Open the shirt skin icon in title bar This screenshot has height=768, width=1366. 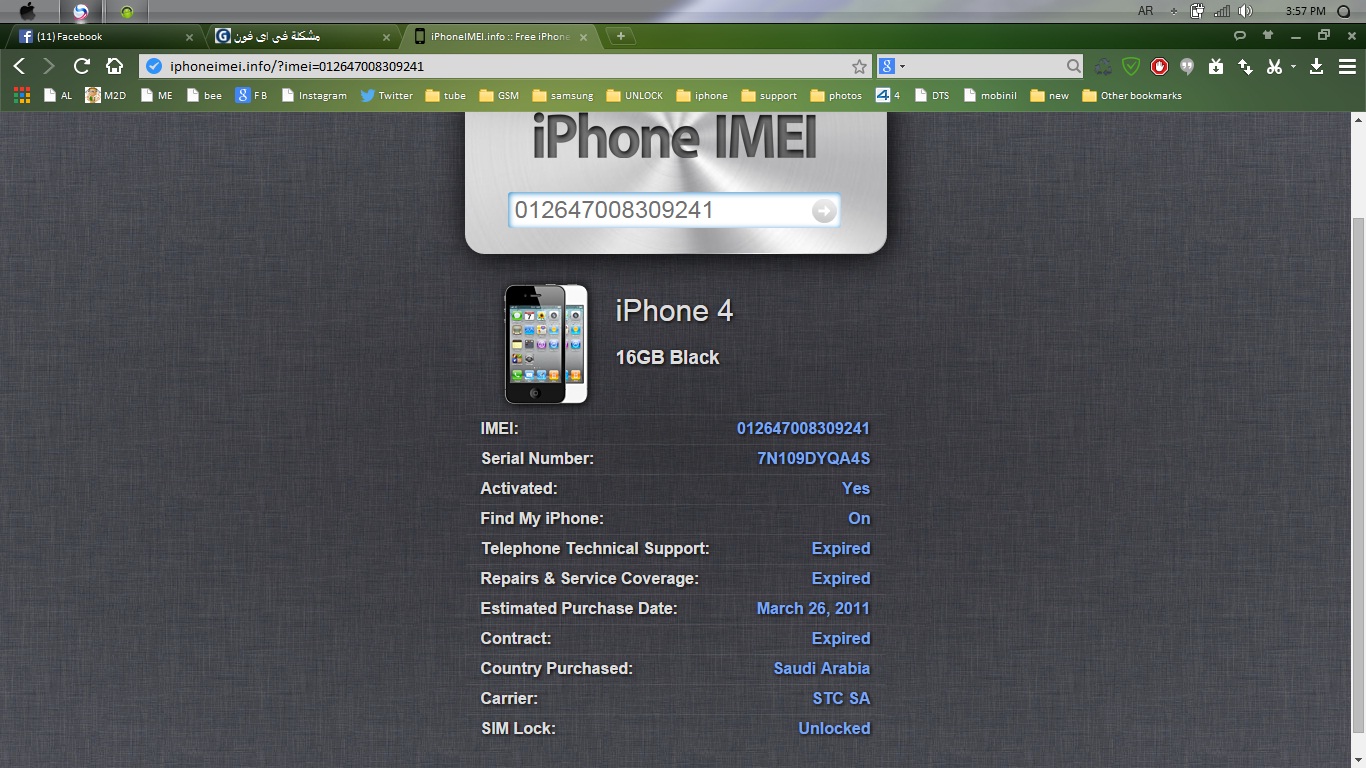(x=1268, y=35)
